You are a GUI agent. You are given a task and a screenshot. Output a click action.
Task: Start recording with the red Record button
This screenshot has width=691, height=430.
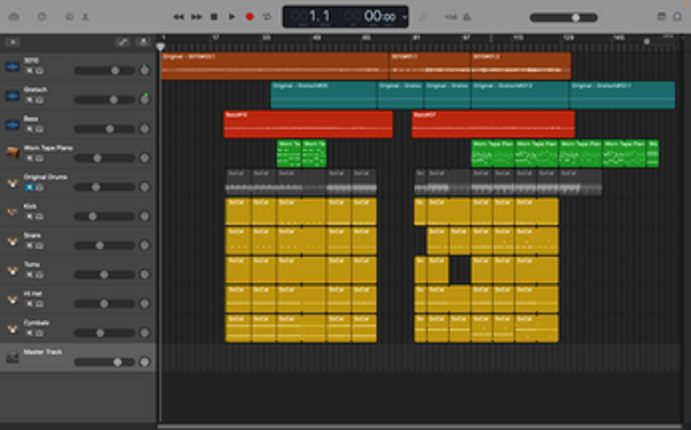(250, 17)
